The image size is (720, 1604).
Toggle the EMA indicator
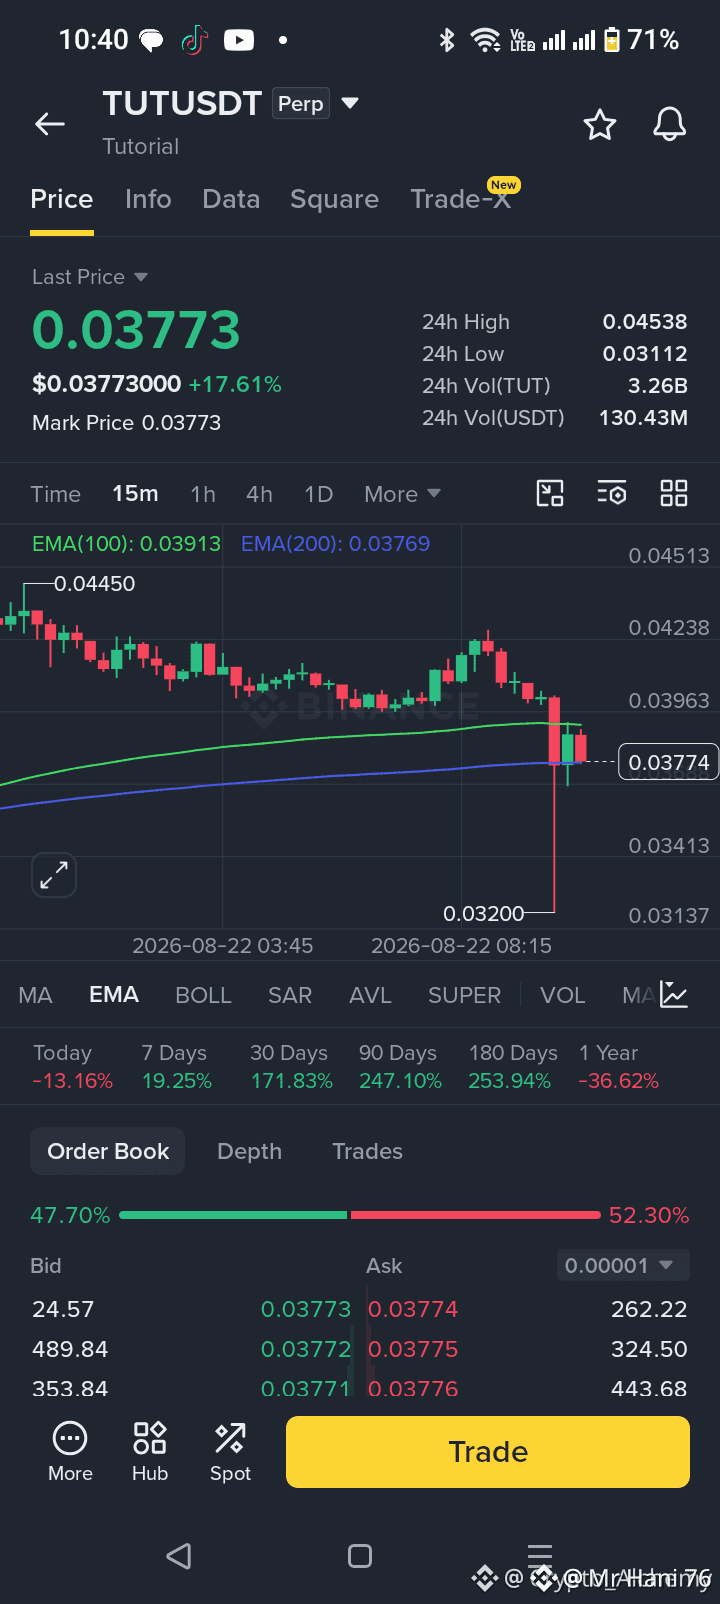point(114,995)
